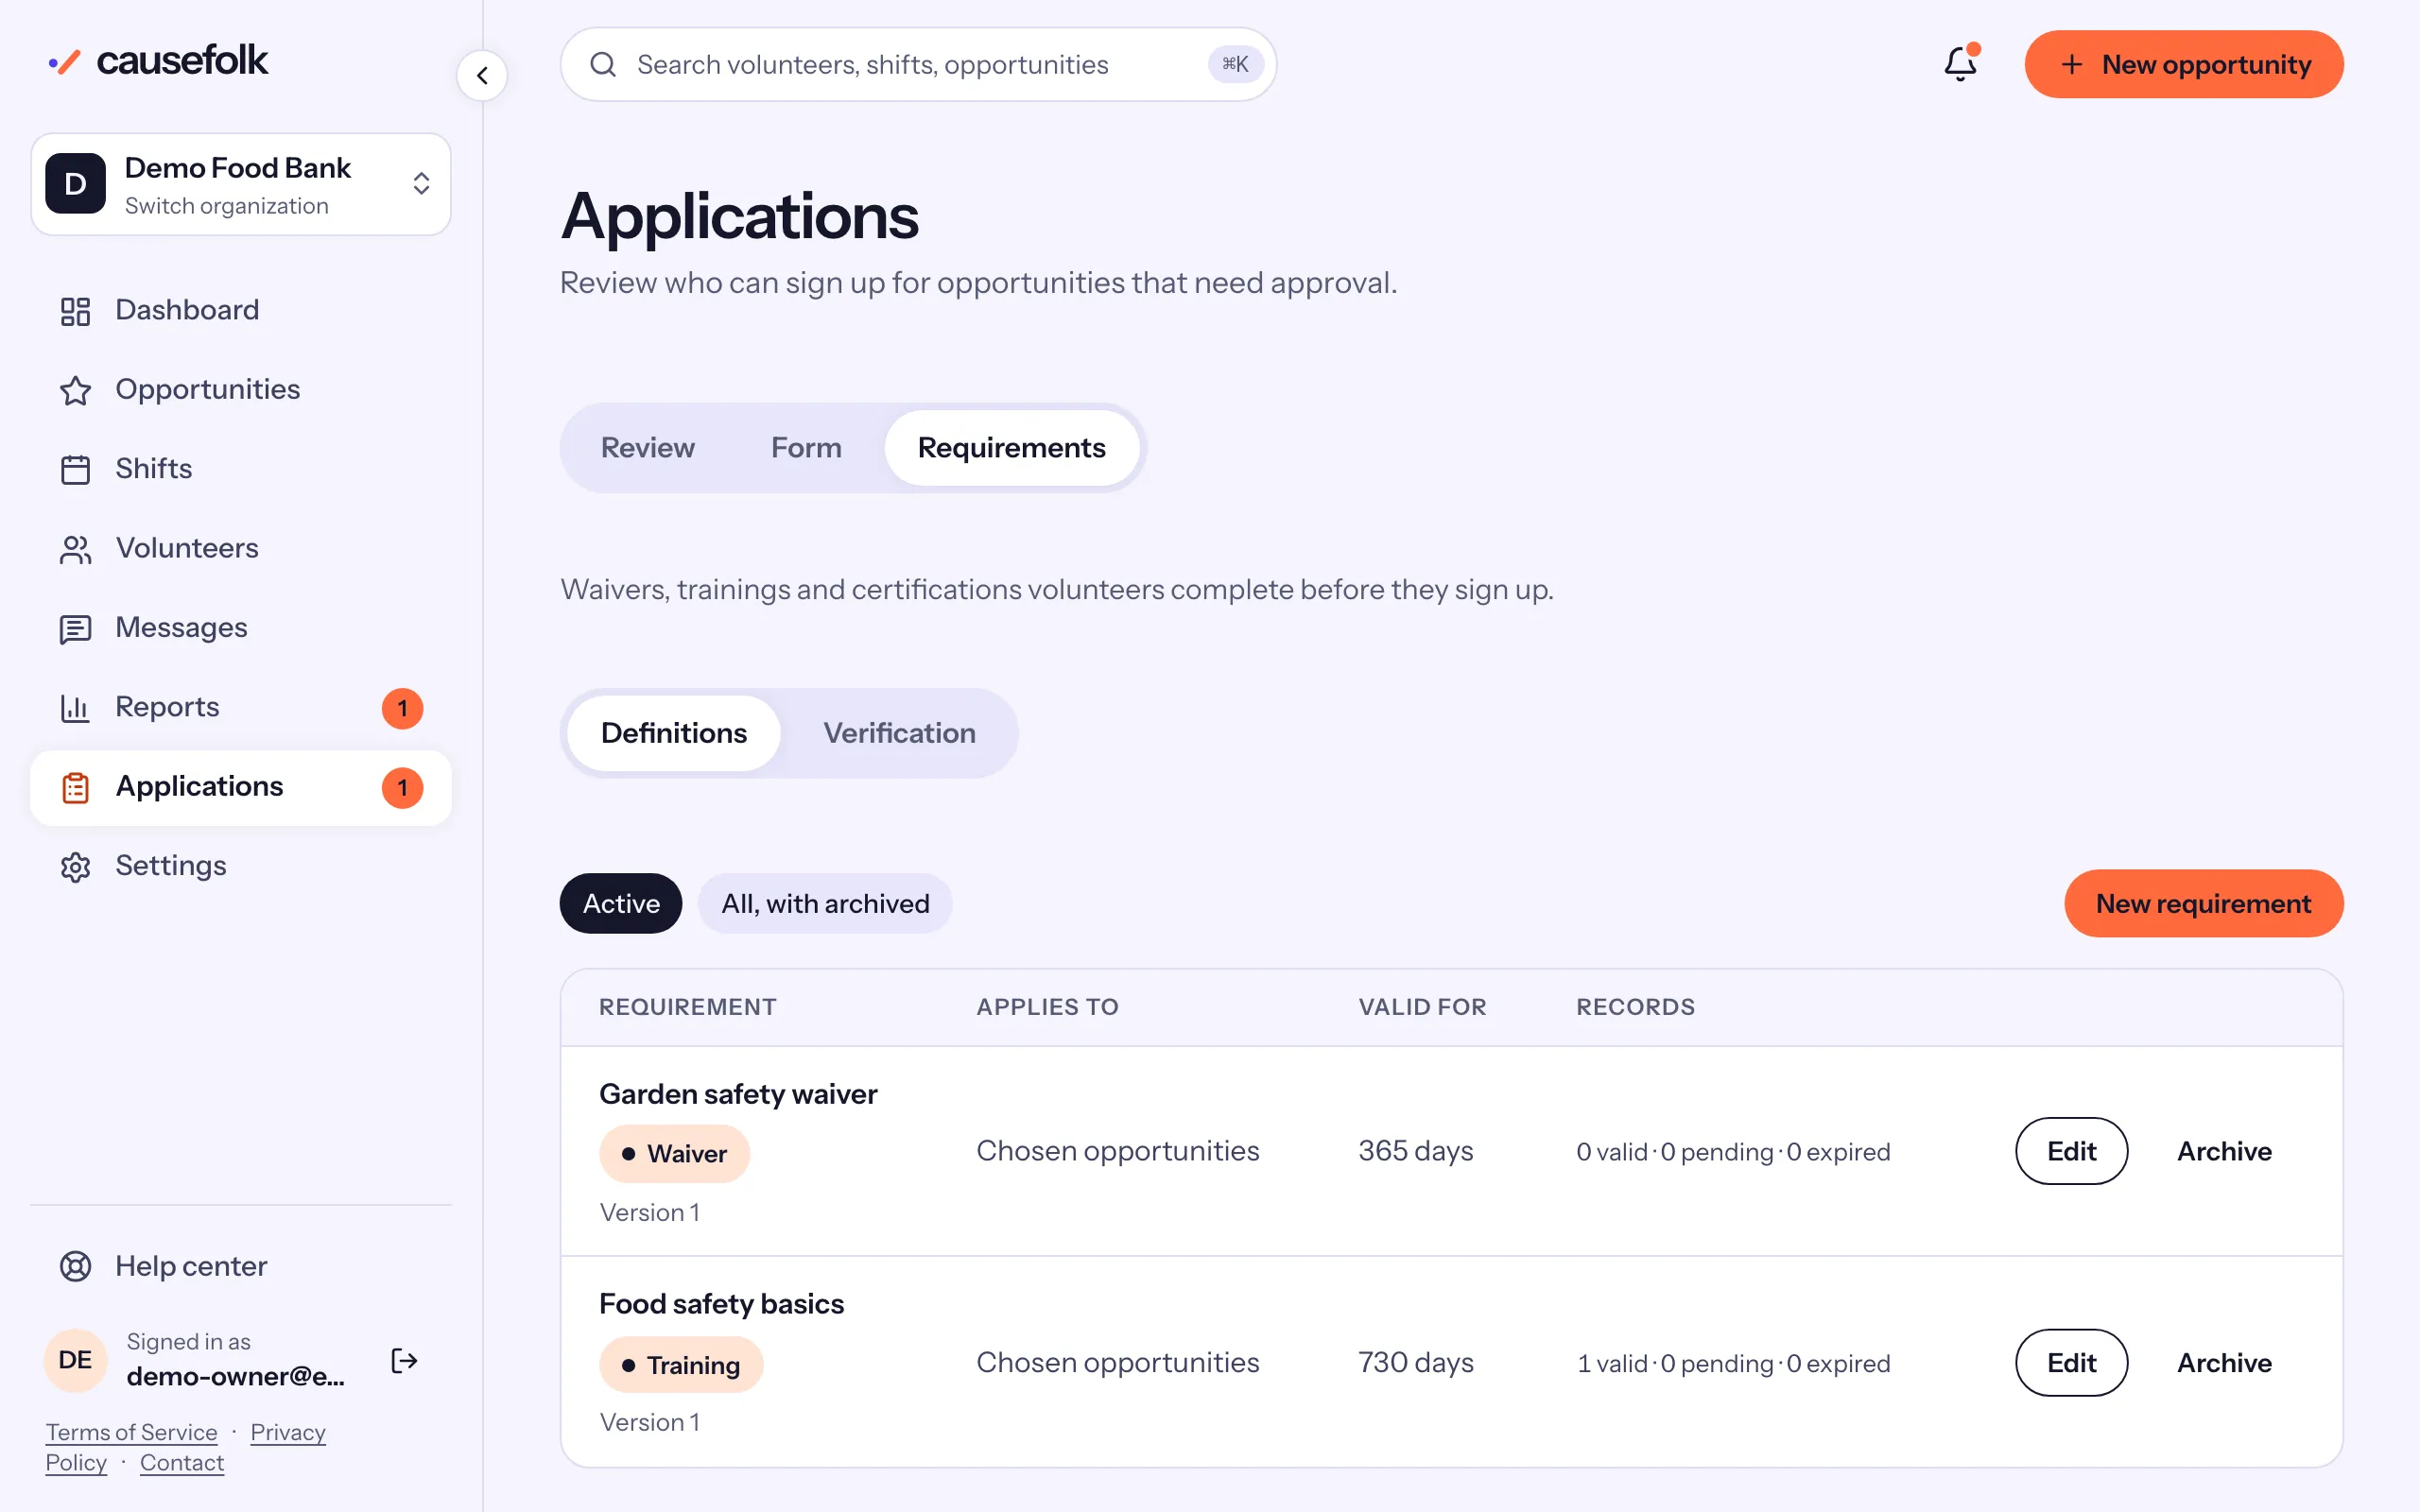The image size is (2420, 1512).
Task: Click the Messages chat icon
Action: pos(75,628)
